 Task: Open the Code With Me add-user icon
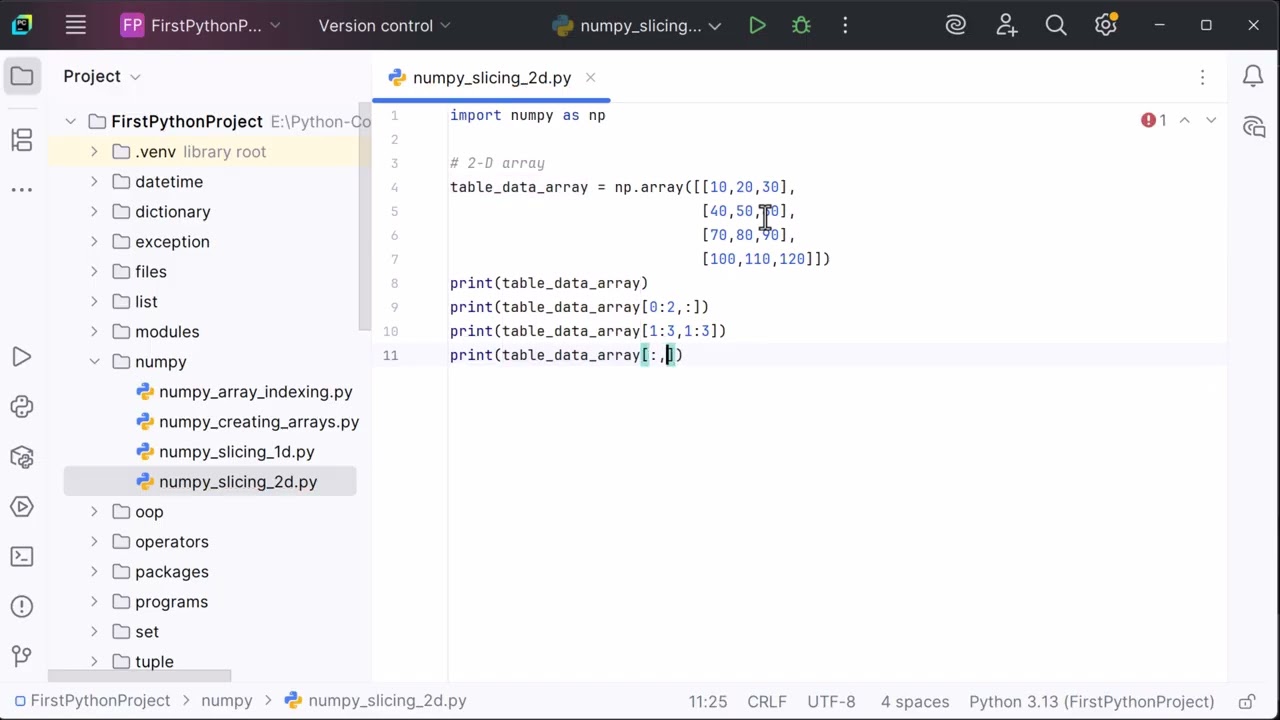[1006, 26]
